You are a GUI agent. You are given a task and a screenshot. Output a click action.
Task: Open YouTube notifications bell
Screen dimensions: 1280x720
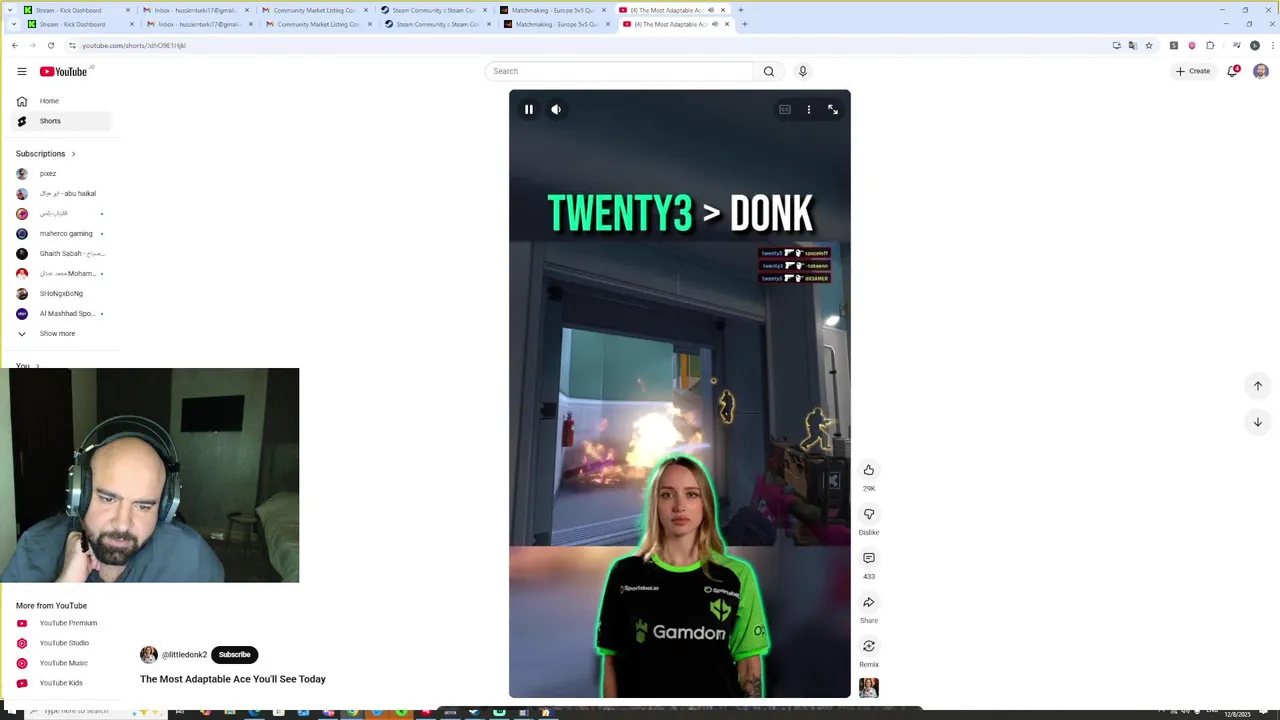(1233, 71)
